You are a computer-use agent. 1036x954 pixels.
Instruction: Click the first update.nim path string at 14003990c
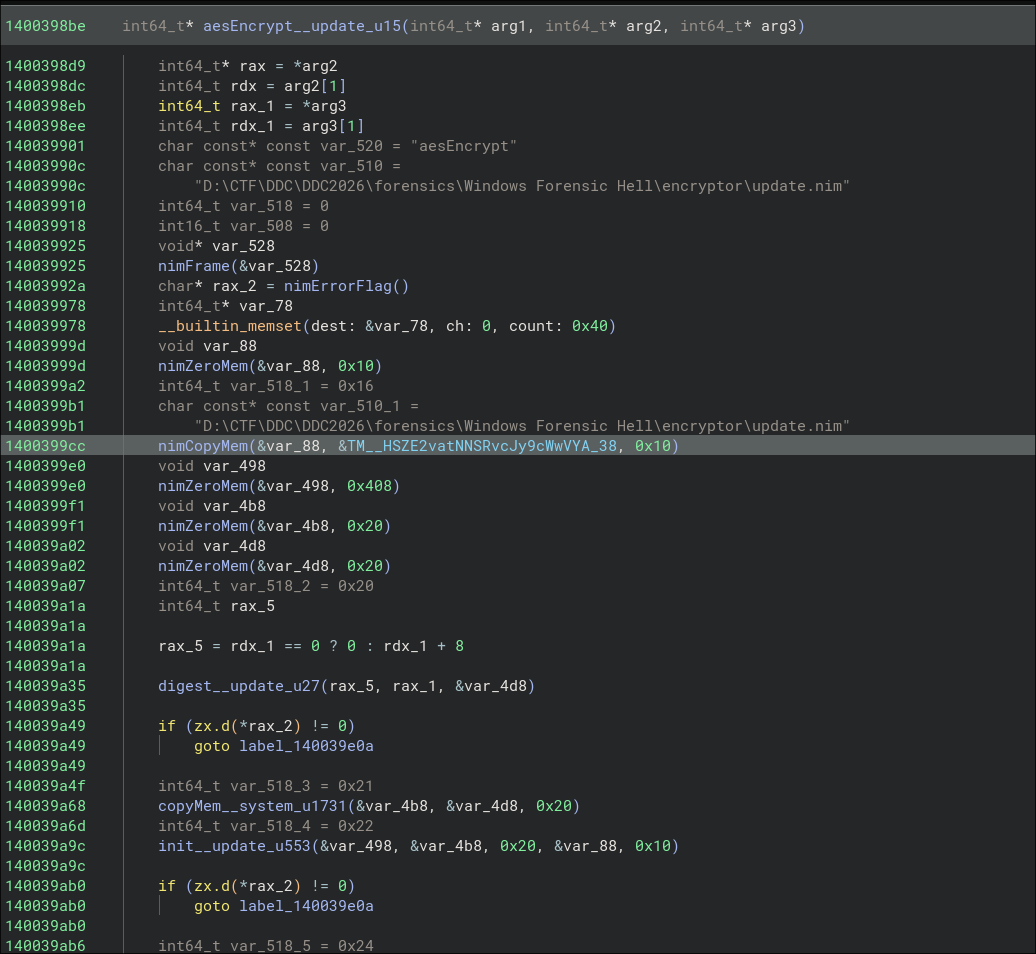tap(521, 186)
